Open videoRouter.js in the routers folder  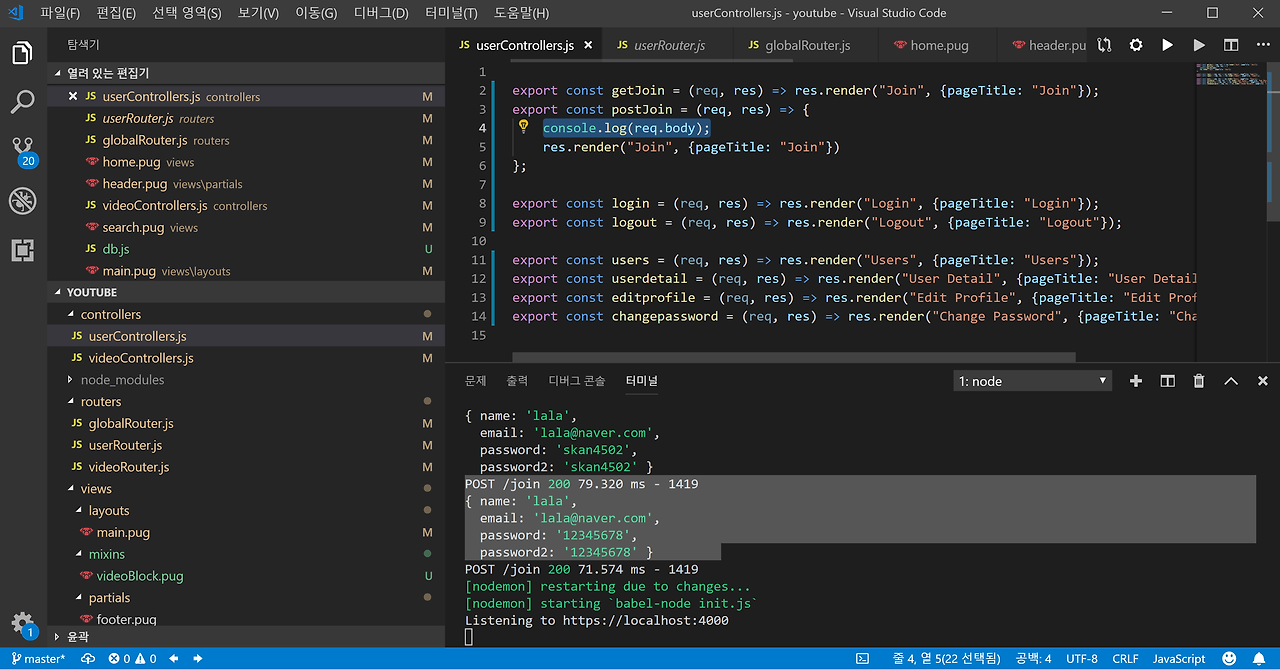128,467
